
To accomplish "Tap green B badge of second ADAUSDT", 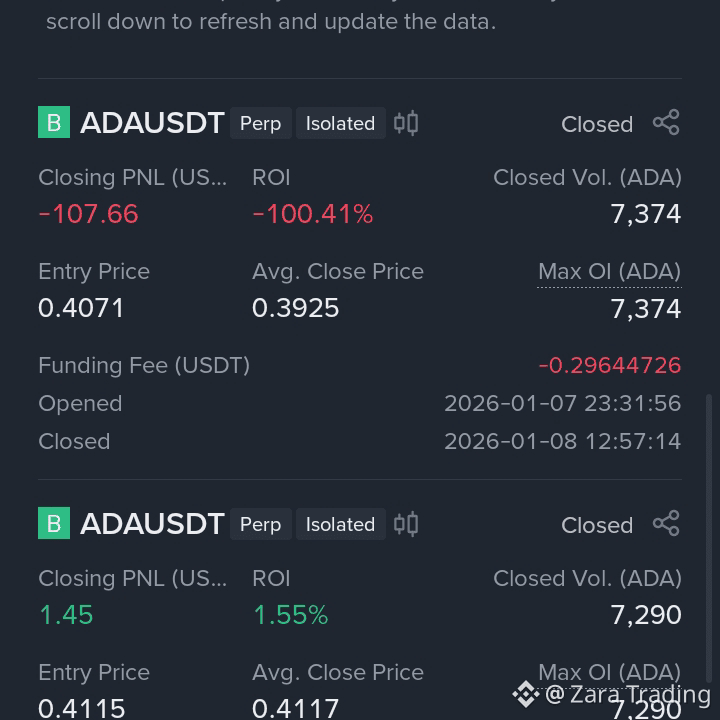I will coord(54,523).
